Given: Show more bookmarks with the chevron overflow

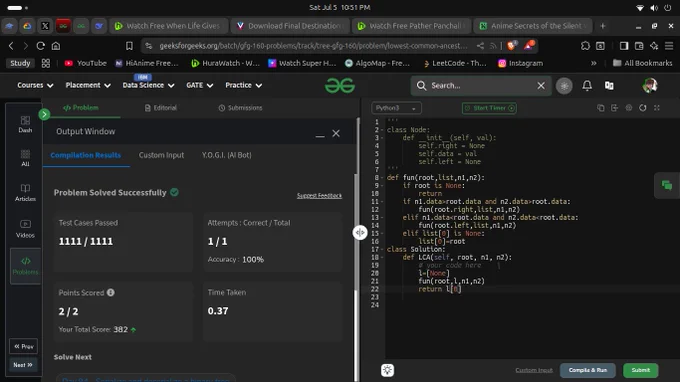Looking at the screenshot, I should tap(593, 63).
